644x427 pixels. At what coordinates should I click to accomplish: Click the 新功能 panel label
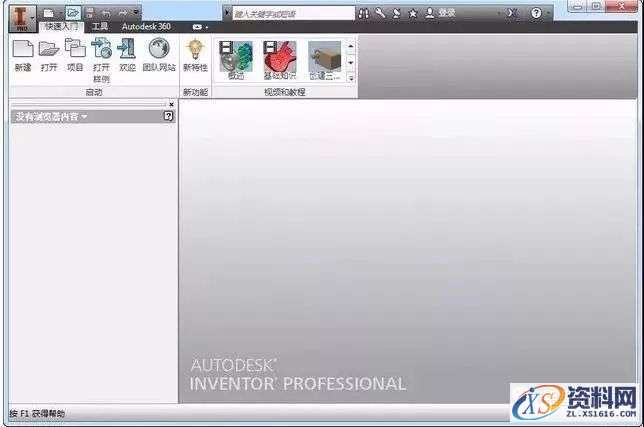195,92
